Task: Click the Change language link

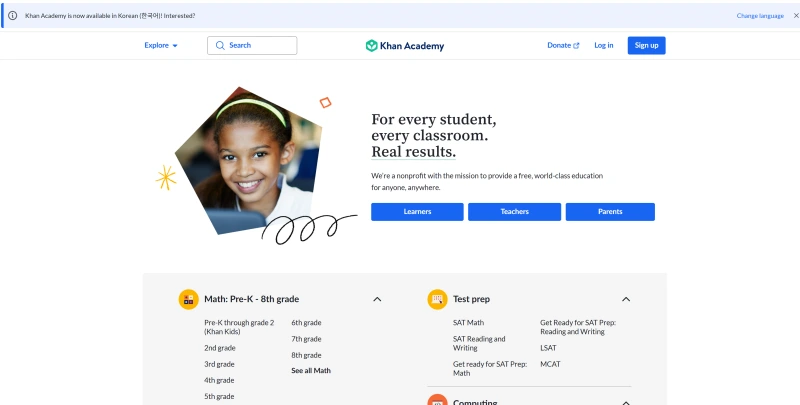Action: (x=760, y=16)
